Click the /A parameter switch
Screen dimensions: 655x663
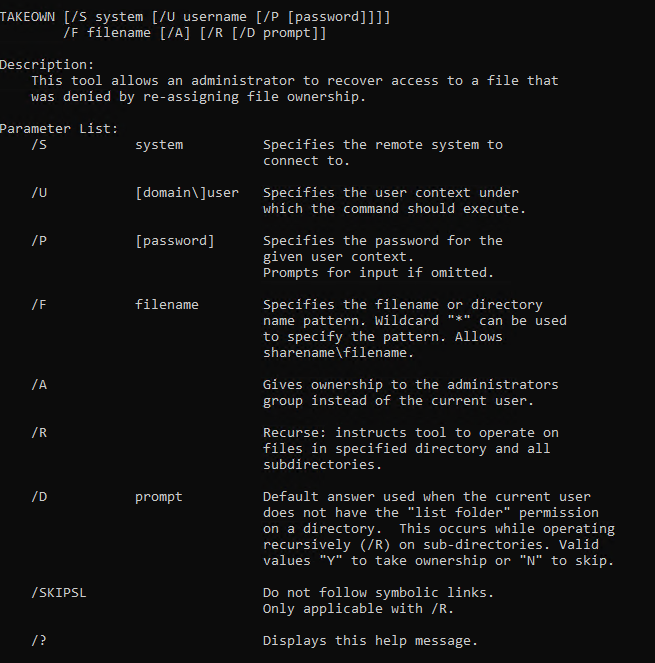[39, 385]
